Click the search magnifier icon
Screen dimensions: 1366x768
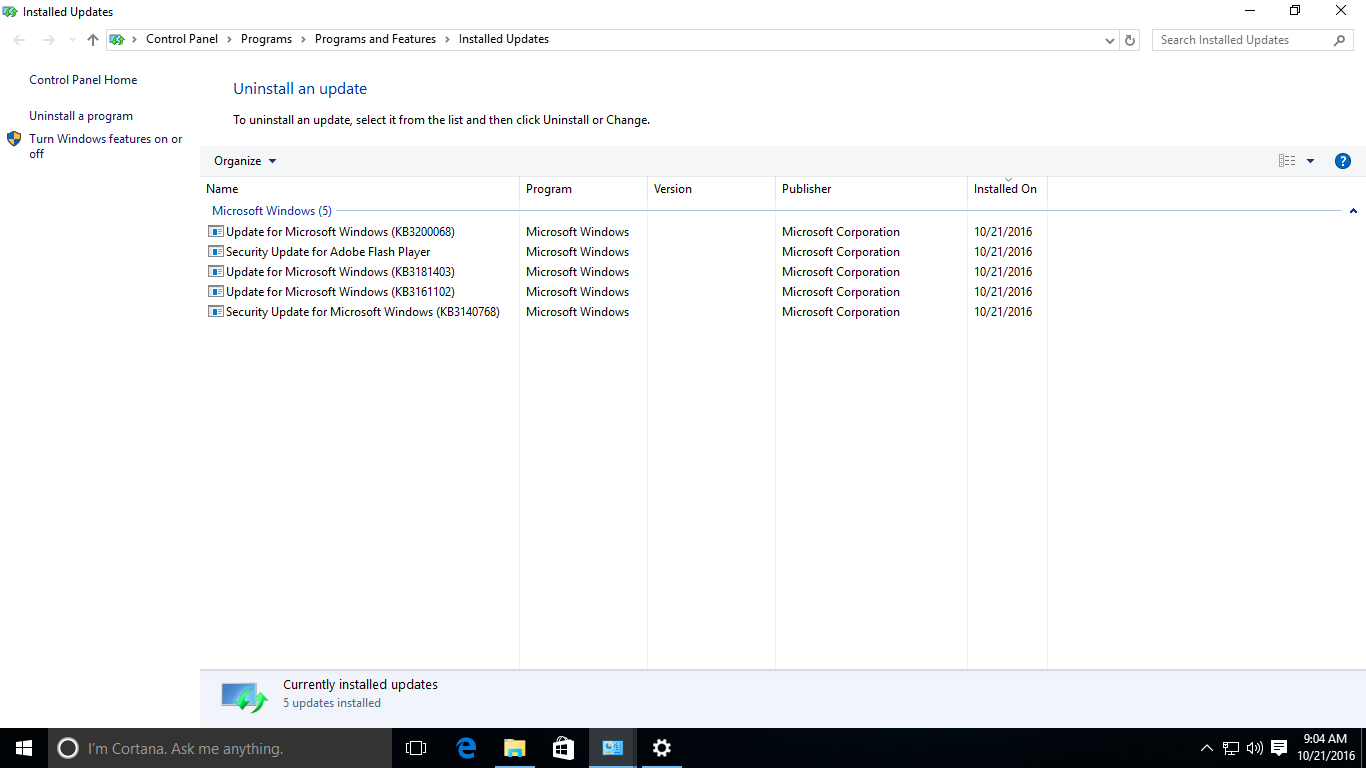(x=1340, y=40)
